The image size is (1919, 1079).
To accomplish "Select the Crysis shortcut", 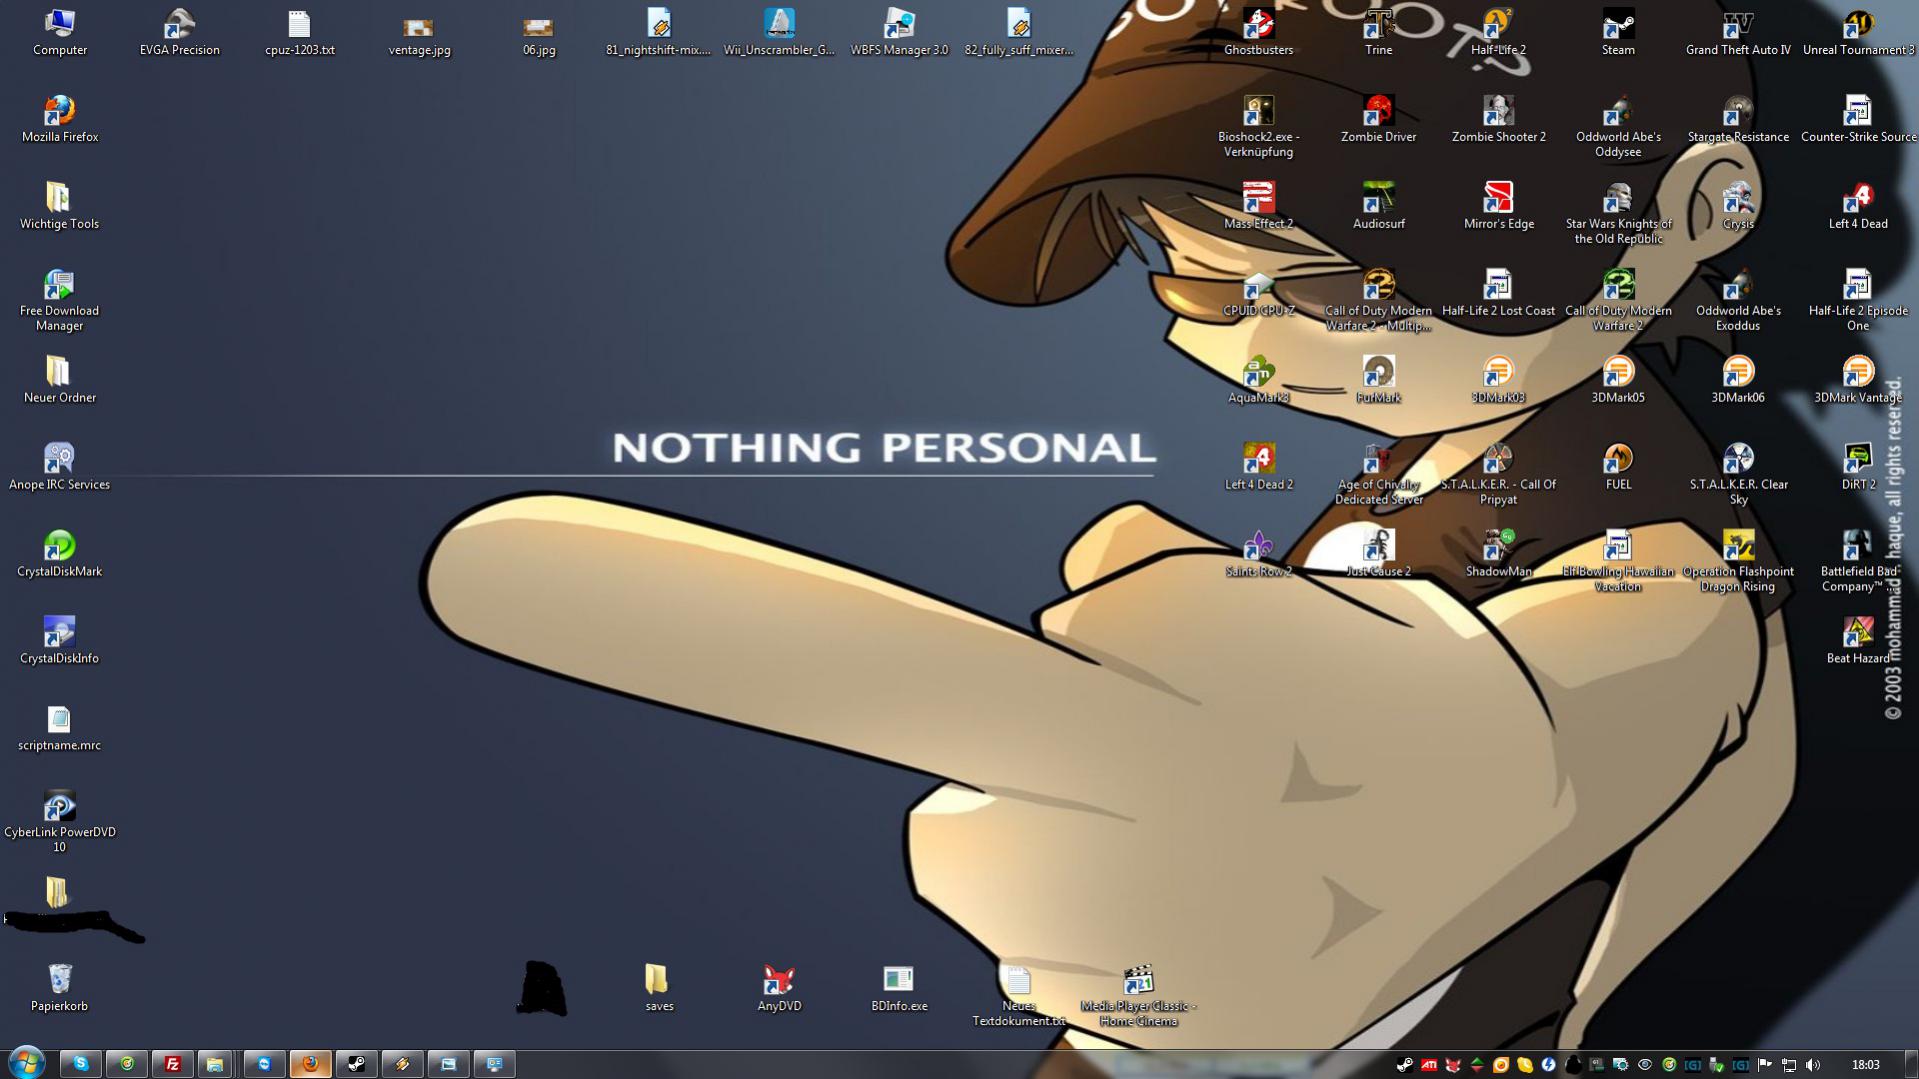I will tap(1738, 205).
